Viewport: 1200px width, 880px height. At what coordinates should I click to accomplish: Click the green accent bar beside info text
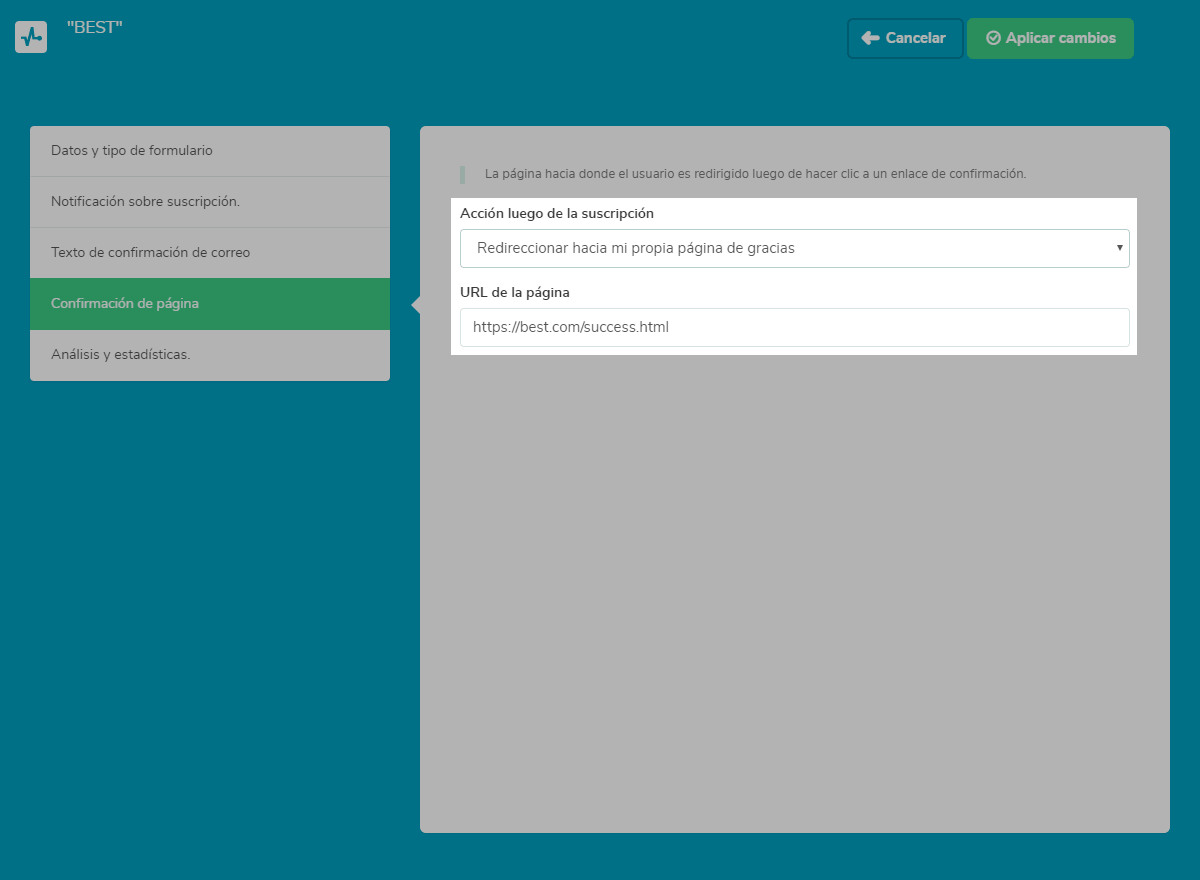(x=462, y=174)
